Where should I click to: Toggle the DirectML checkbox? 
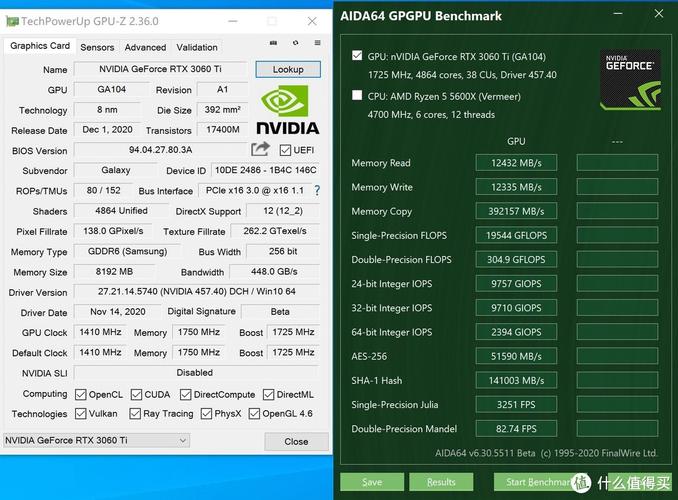pos(269,394)
